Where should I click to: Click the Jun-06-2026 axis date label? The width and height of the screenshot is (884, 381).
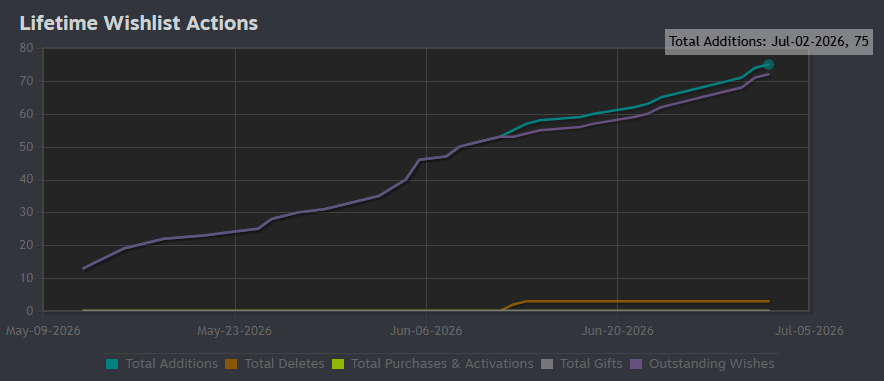pyautogui.click(x=426, y=331)
